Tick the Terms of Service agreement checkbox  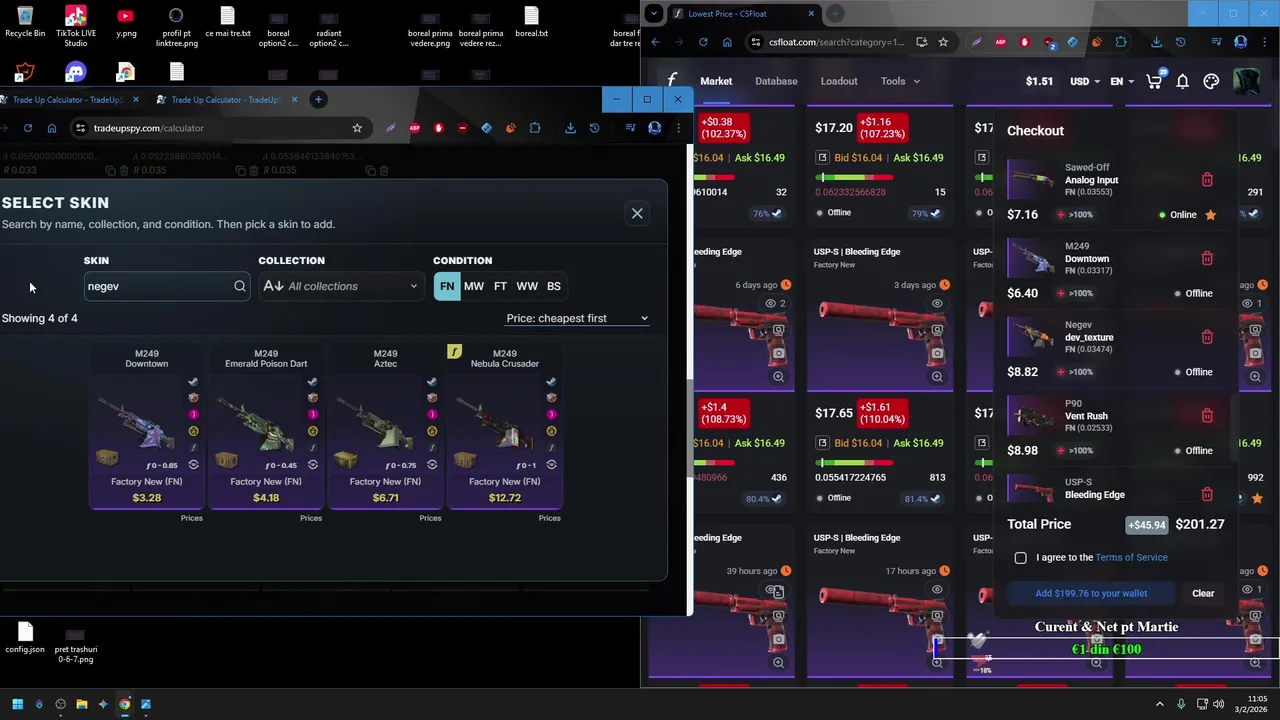pos(1021,558)
